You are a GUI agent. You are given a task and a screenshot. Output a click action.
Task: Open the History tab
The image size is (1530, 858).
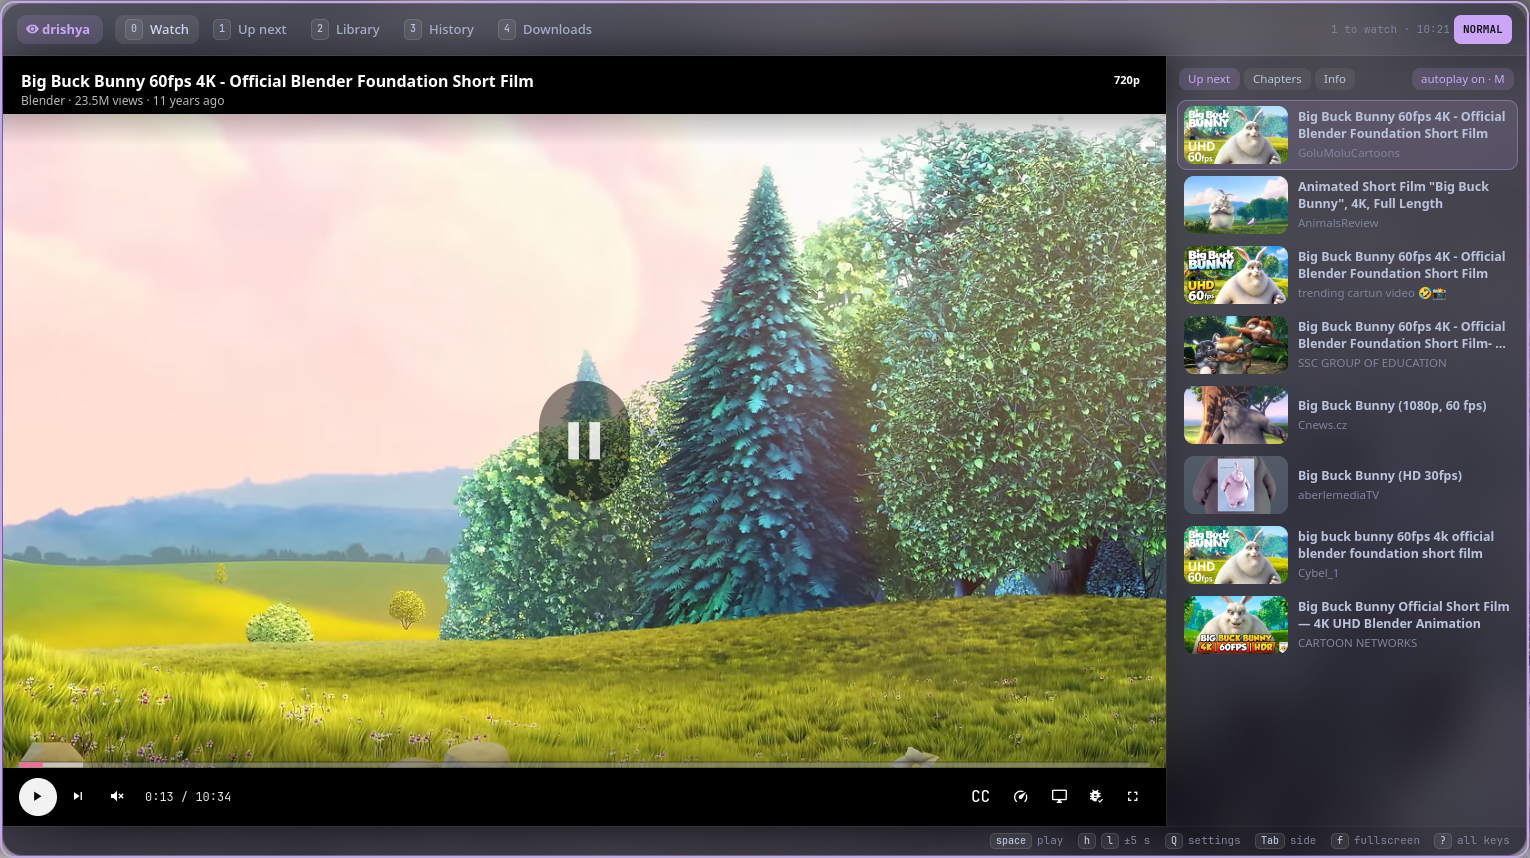(x=439, y=29)
